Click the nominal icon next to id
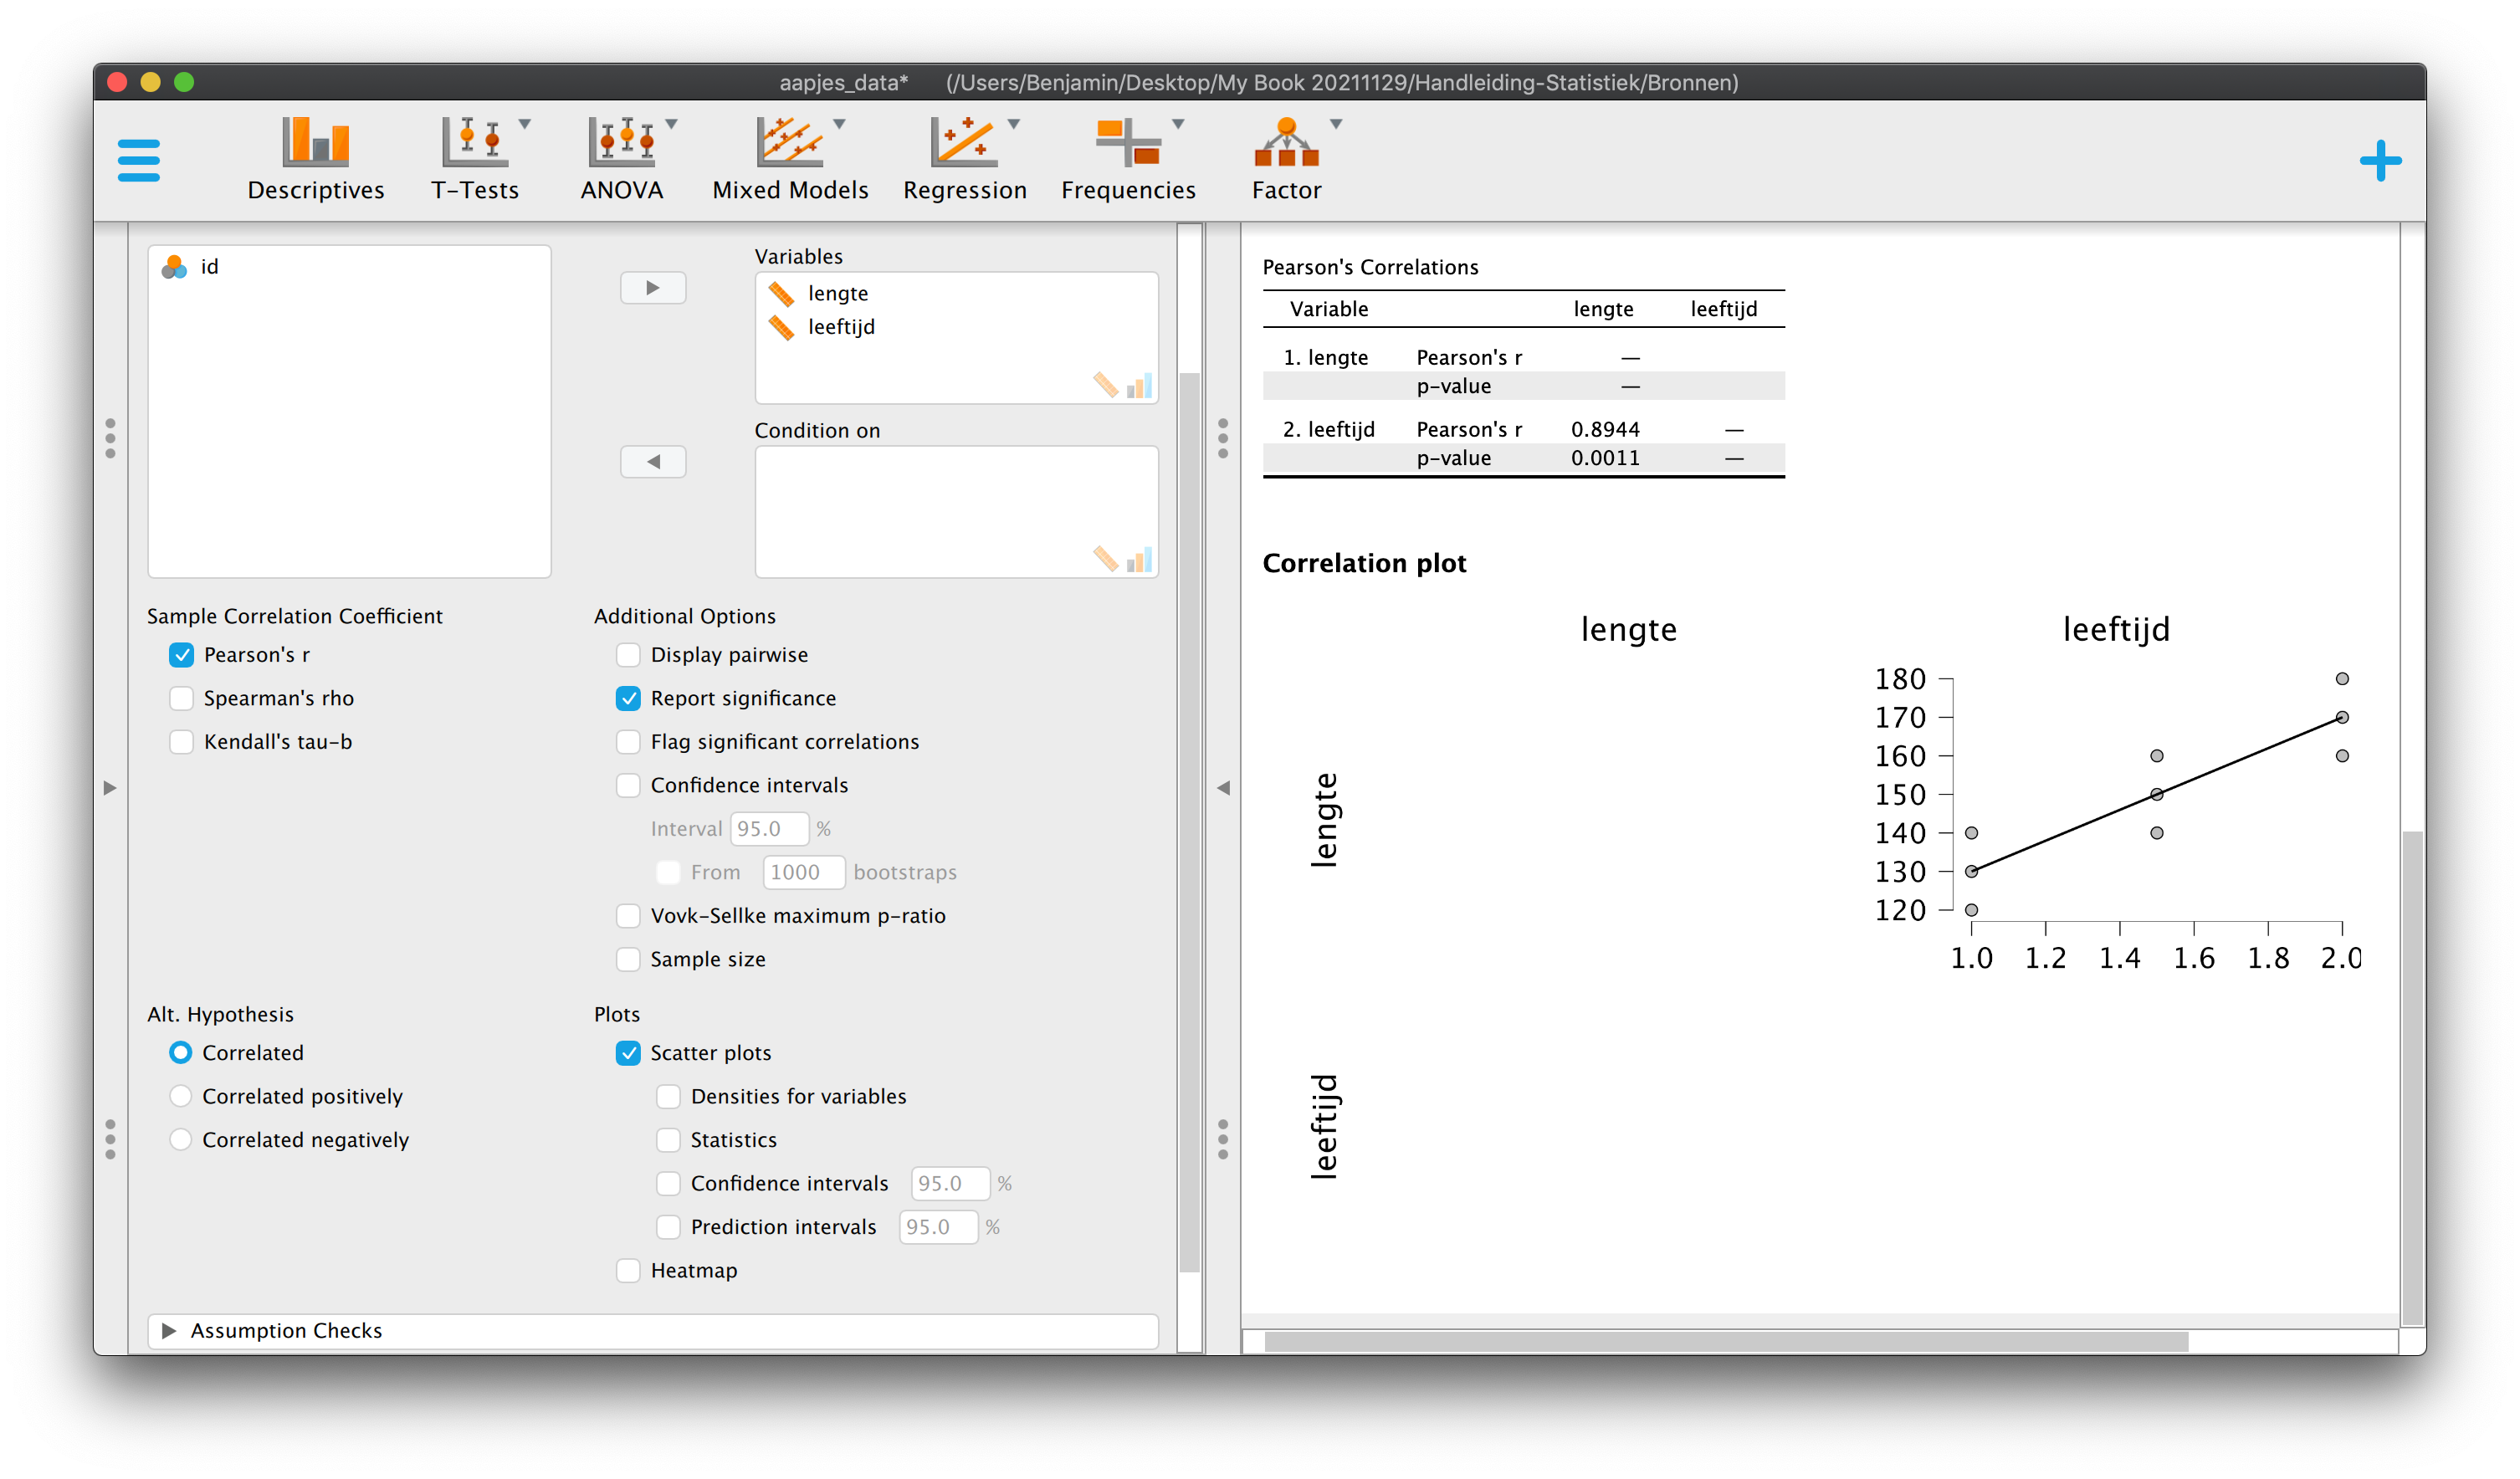This screenshot has height=1479, width=2520. tap(174, 267)
